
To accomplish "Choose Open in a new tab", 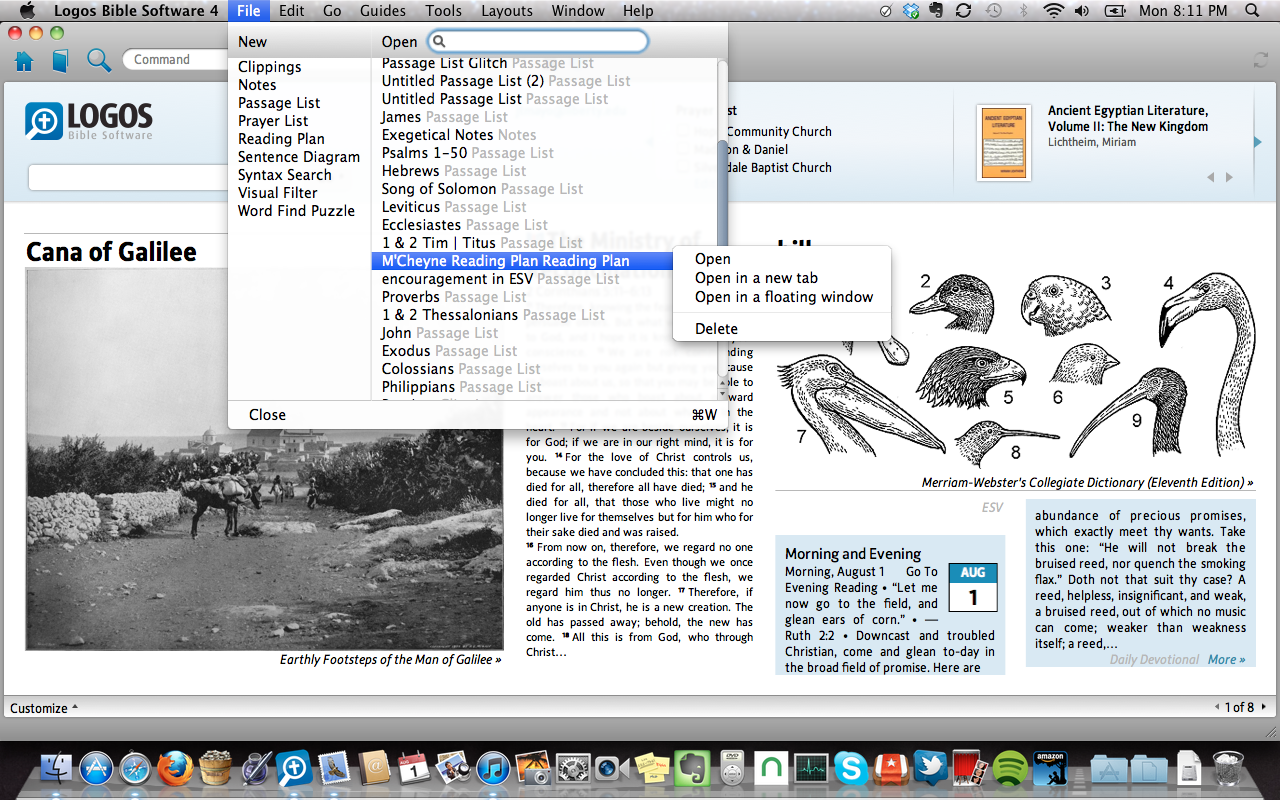I will pyautogui.click(x=756, y=278).
